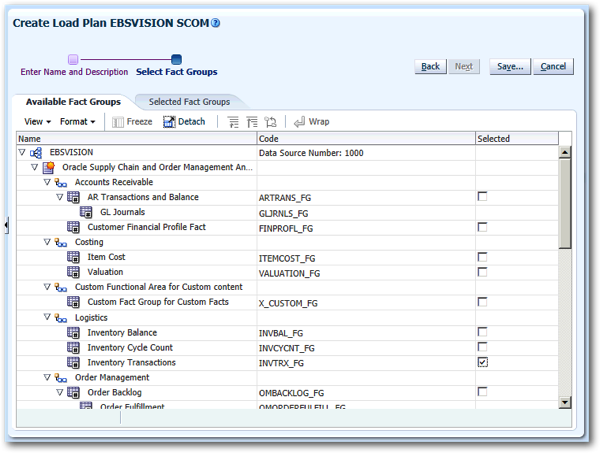Click Order Management functional area icon

pyautogui.click(x=61, y=378)
